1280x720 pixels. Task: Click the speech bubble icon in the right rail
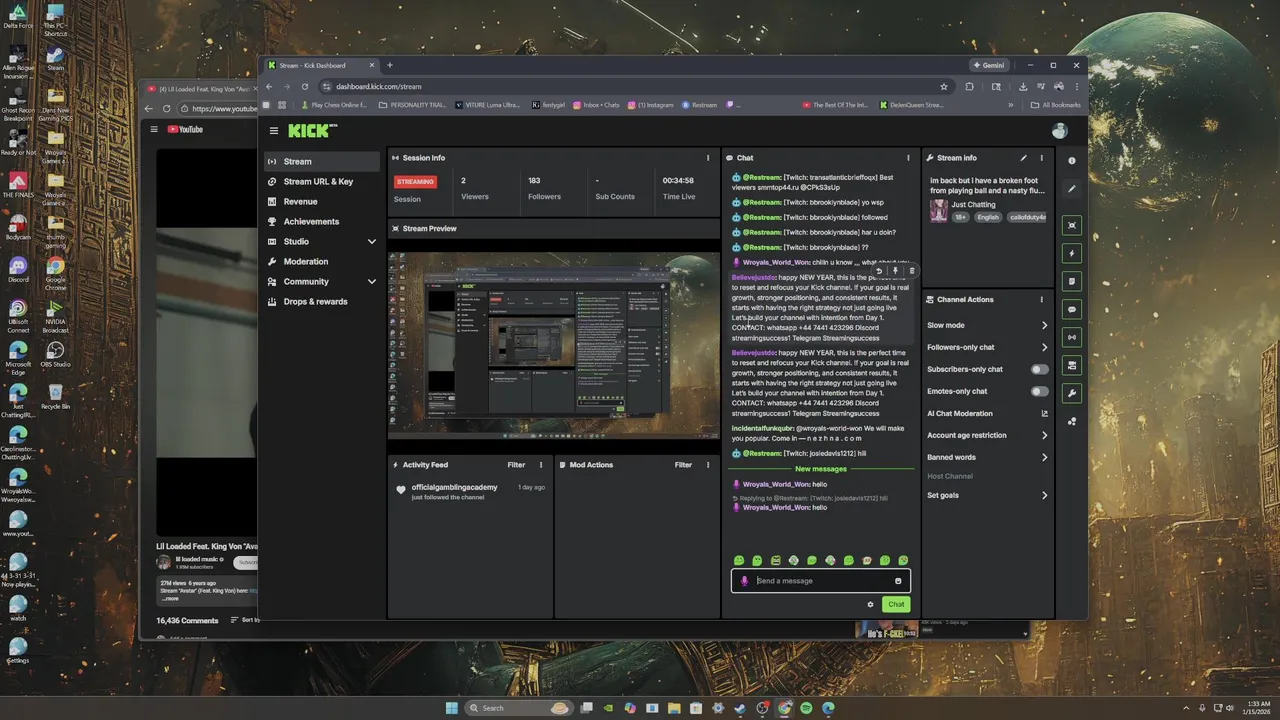tap(1072, 310)
